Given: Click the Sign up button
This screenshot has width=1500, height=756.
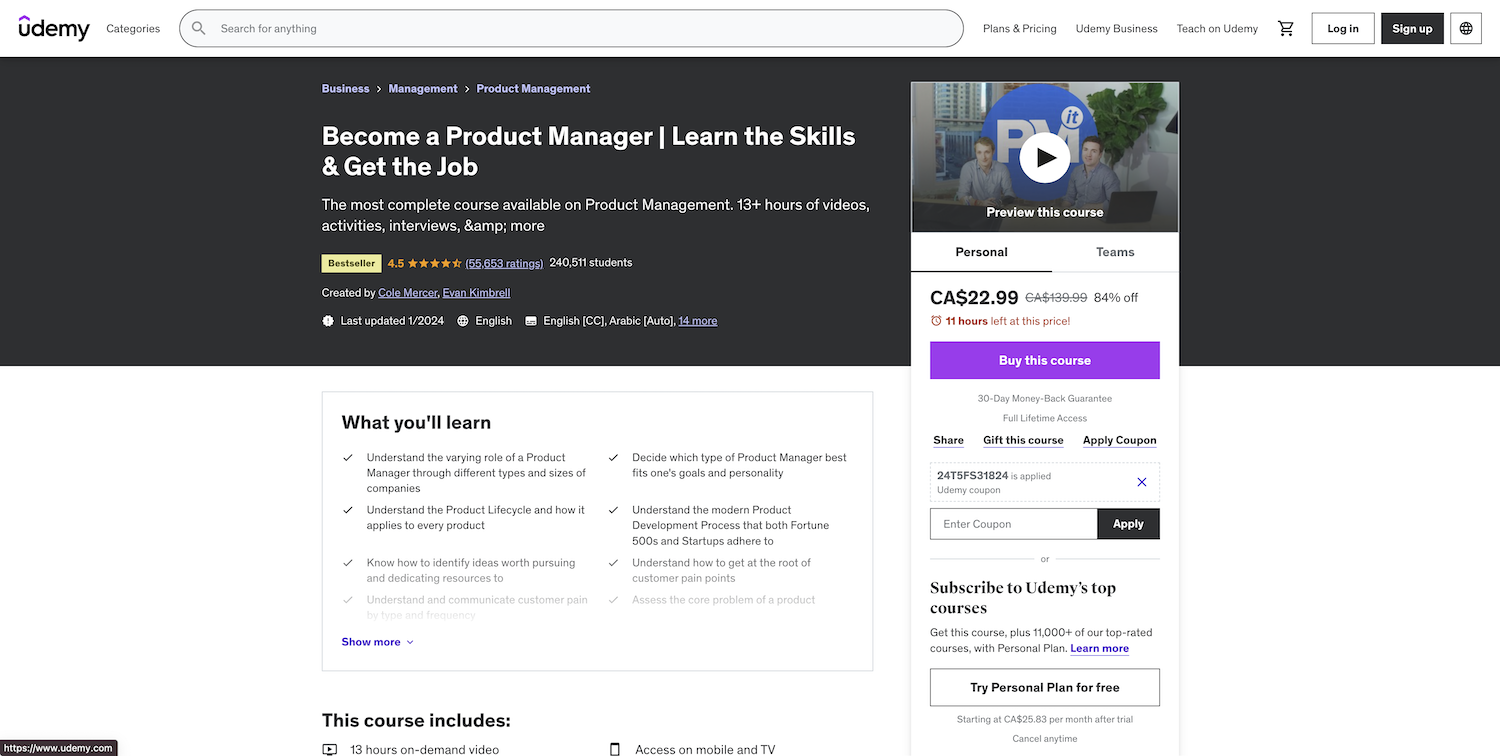Looking at the screenshot, I should point(1412,28).
